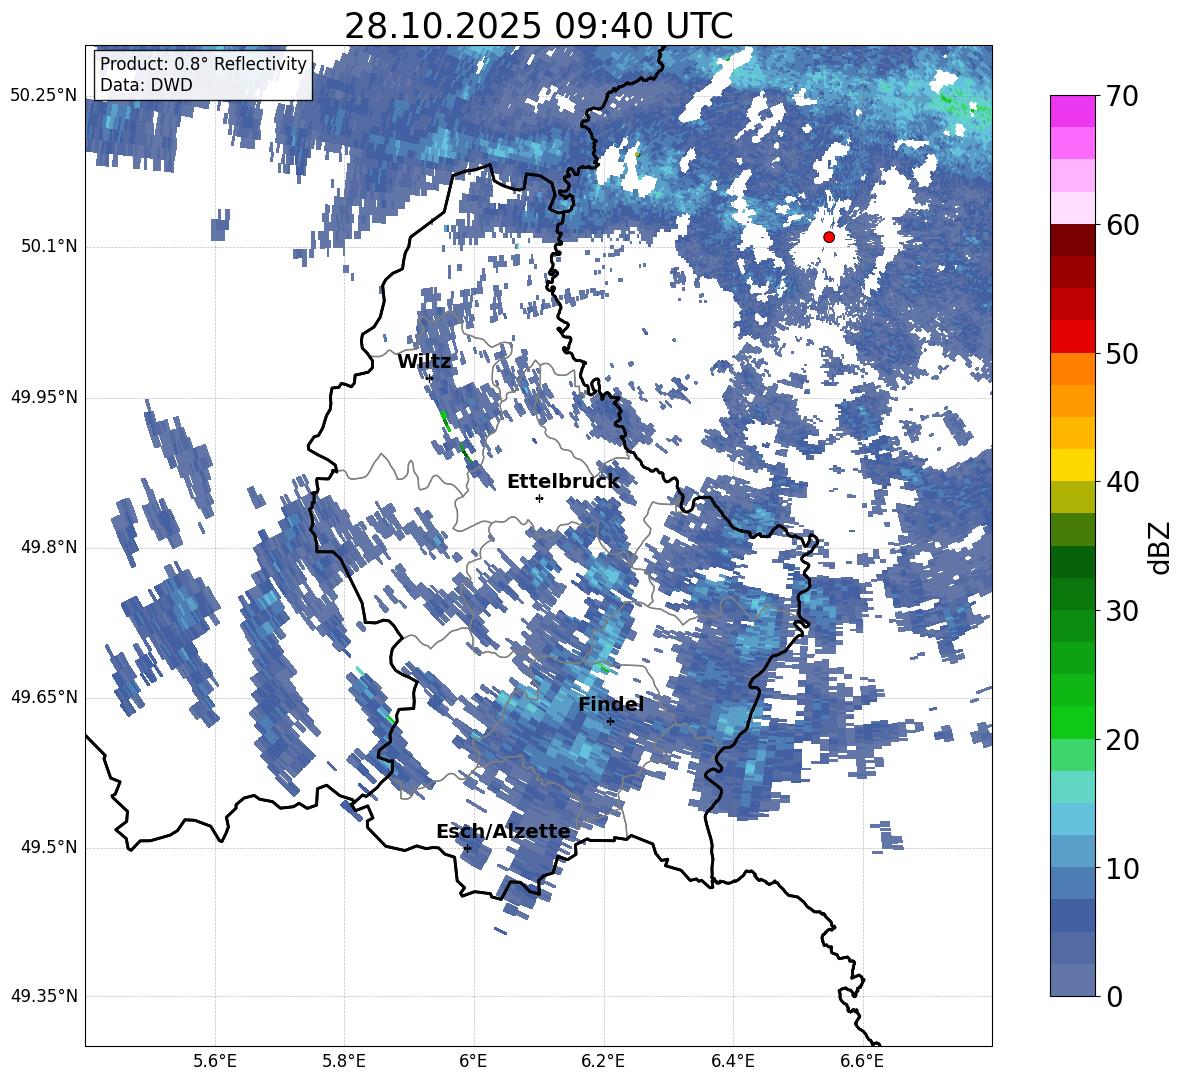Click the 30 colorbar tick value

(x=1121, y=611)
